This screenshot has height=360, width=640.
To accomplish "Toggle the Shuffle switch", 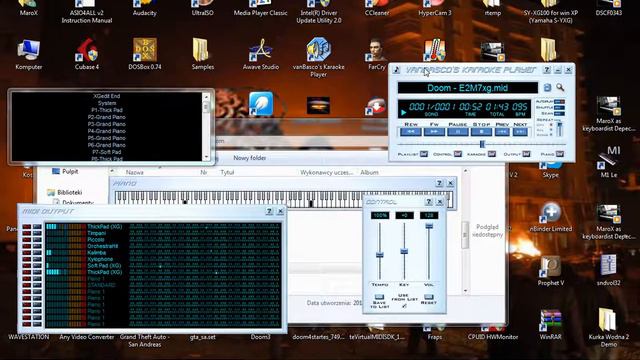I will 559,107.
